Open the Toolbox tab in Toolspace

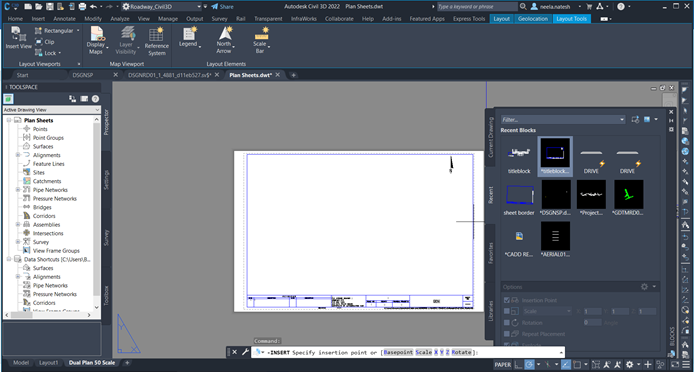[106, 295]
